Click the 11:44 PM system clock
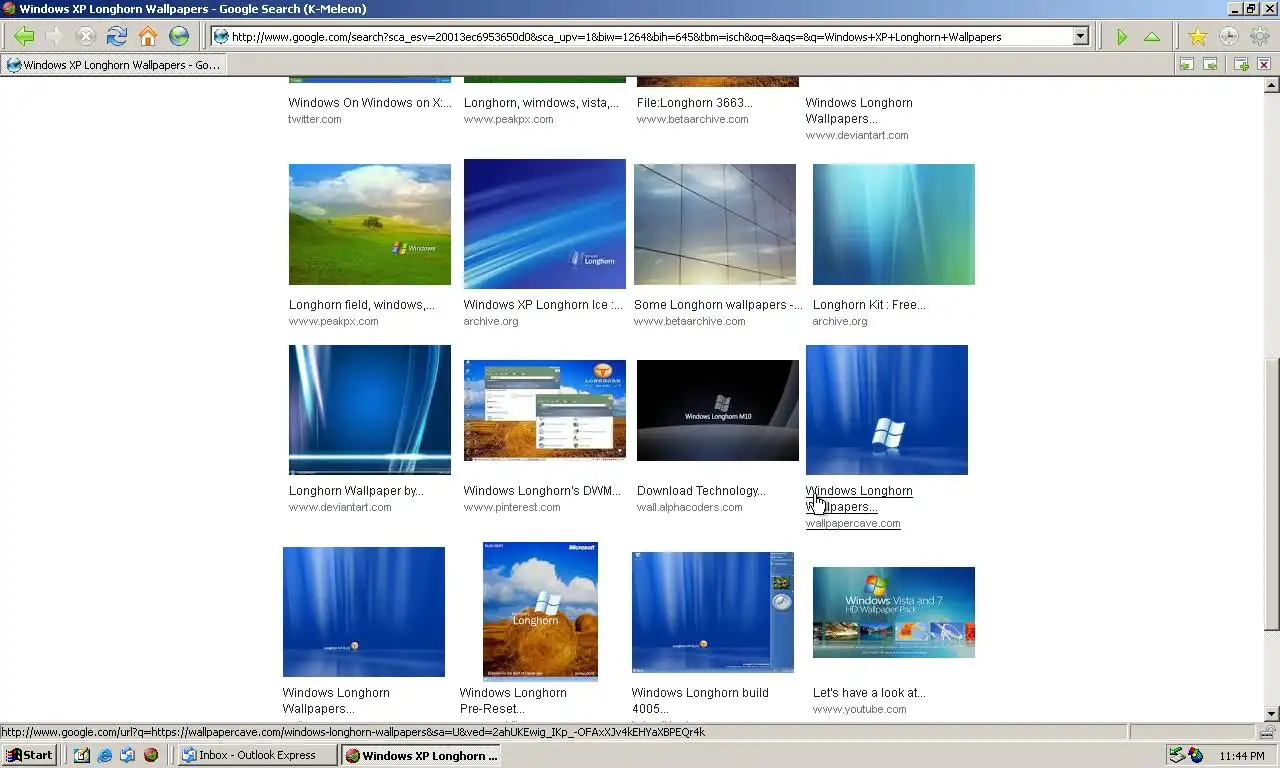 [x=1243, y=756]
